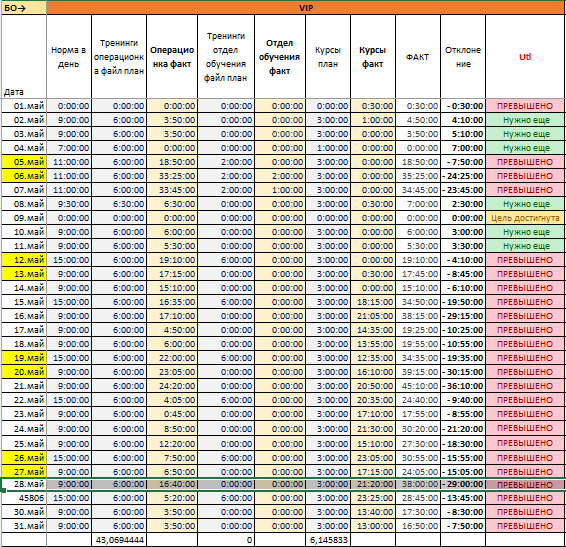Select the red Utl header cell
Image resolution: width=566 pixels, height=547 pixels.
tap(526, 57)
